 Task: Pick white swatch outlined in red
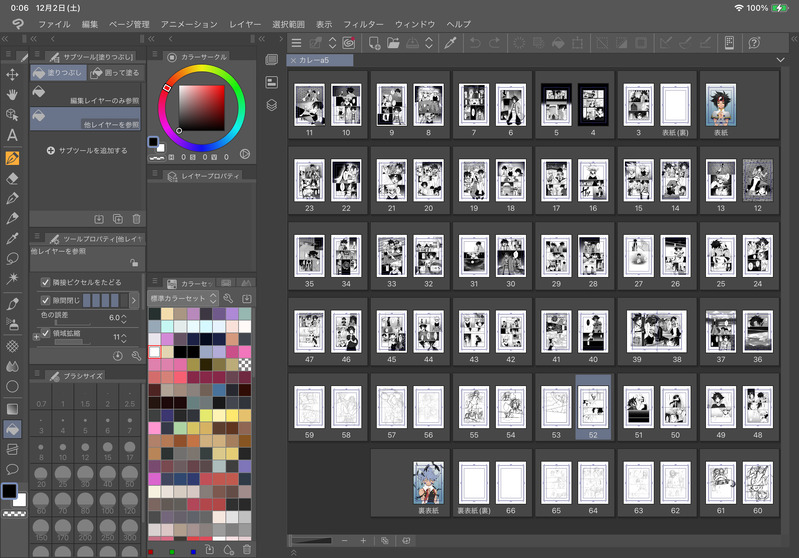coord(154,352)
